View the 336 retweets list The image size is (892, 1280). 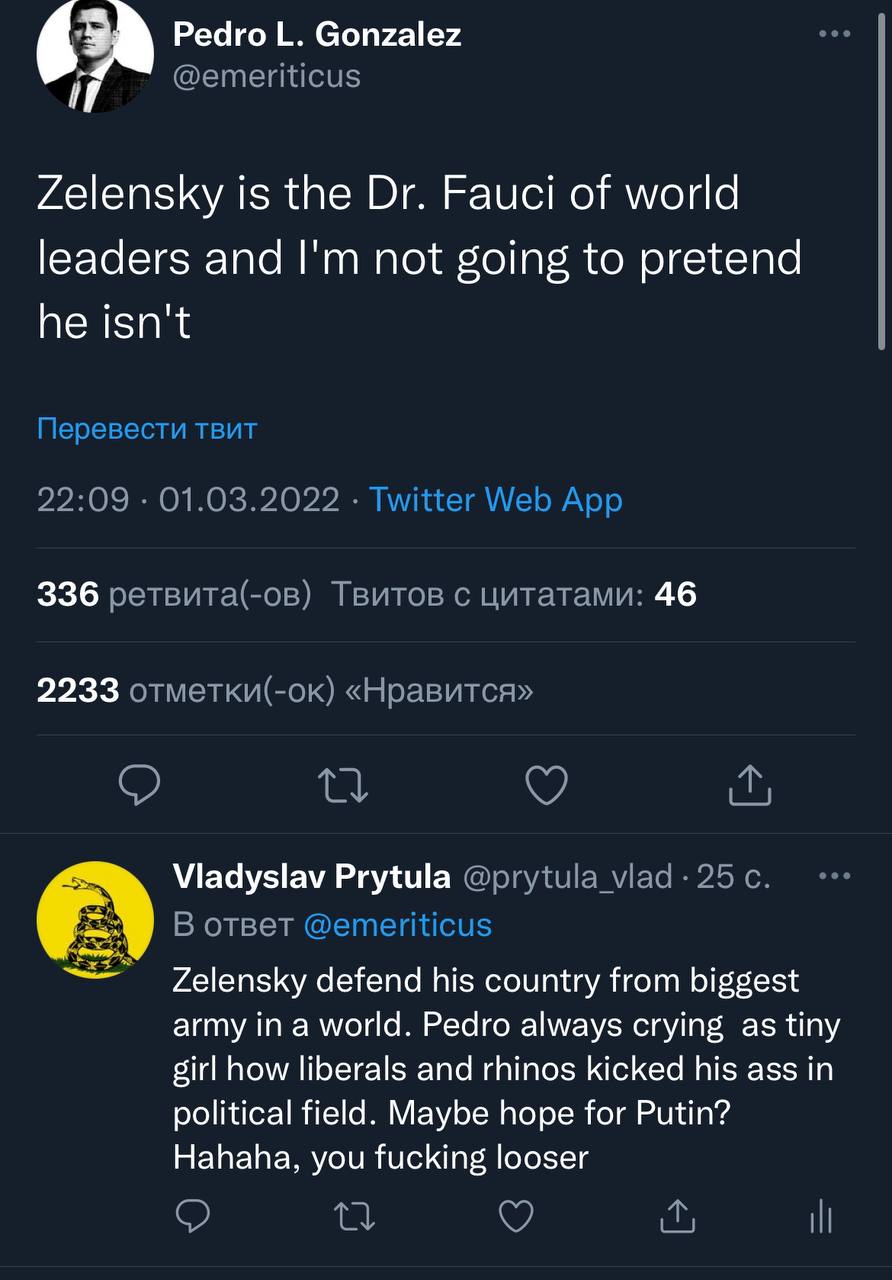pos(174,595)
